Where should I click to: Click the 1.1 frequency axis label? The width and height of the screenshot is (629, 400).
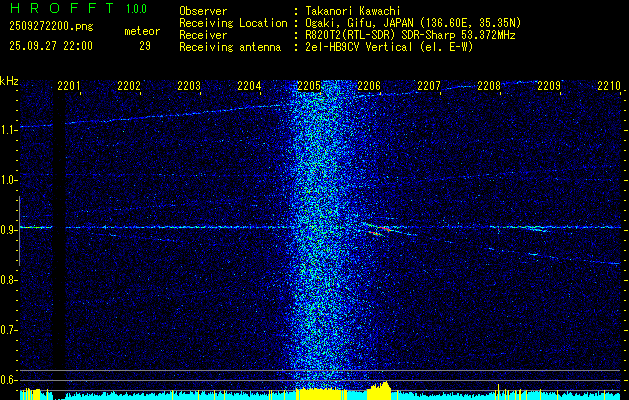pos(8,130)
